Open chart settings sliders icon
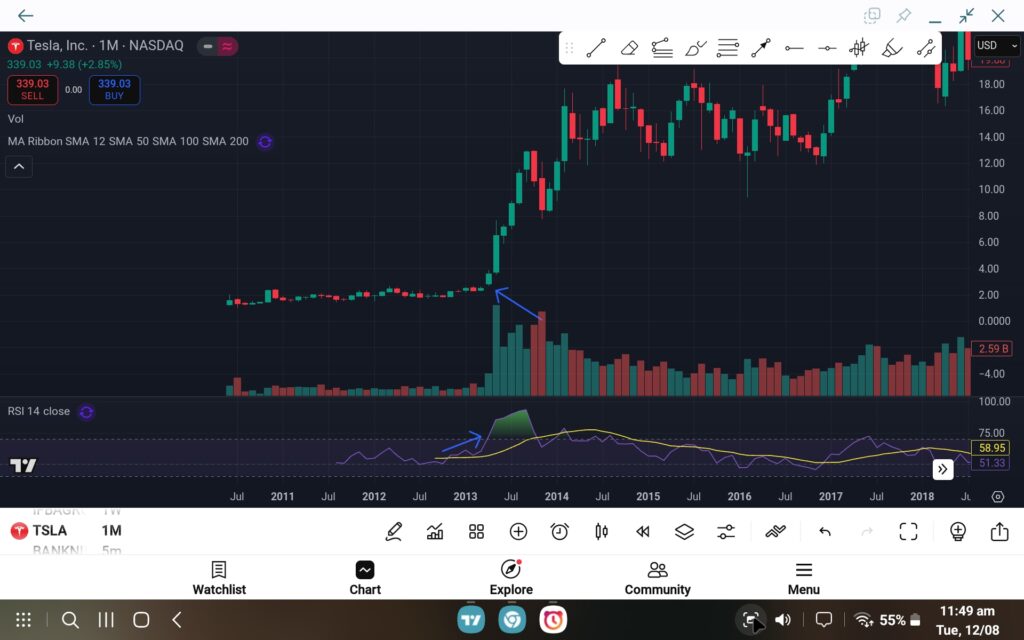Viewport: 1024px width, 640px height. tap(726, 532)
